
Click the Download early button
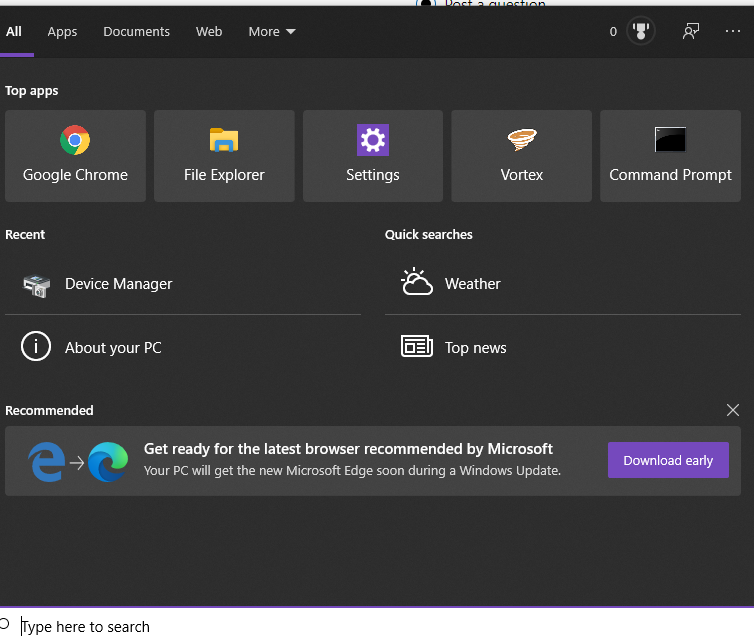[x=668, y=460]
